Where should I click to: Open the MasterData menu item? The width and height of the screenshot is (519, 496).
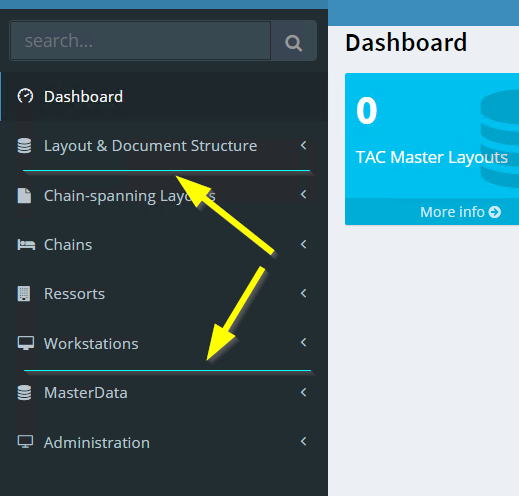click(164, 393)
